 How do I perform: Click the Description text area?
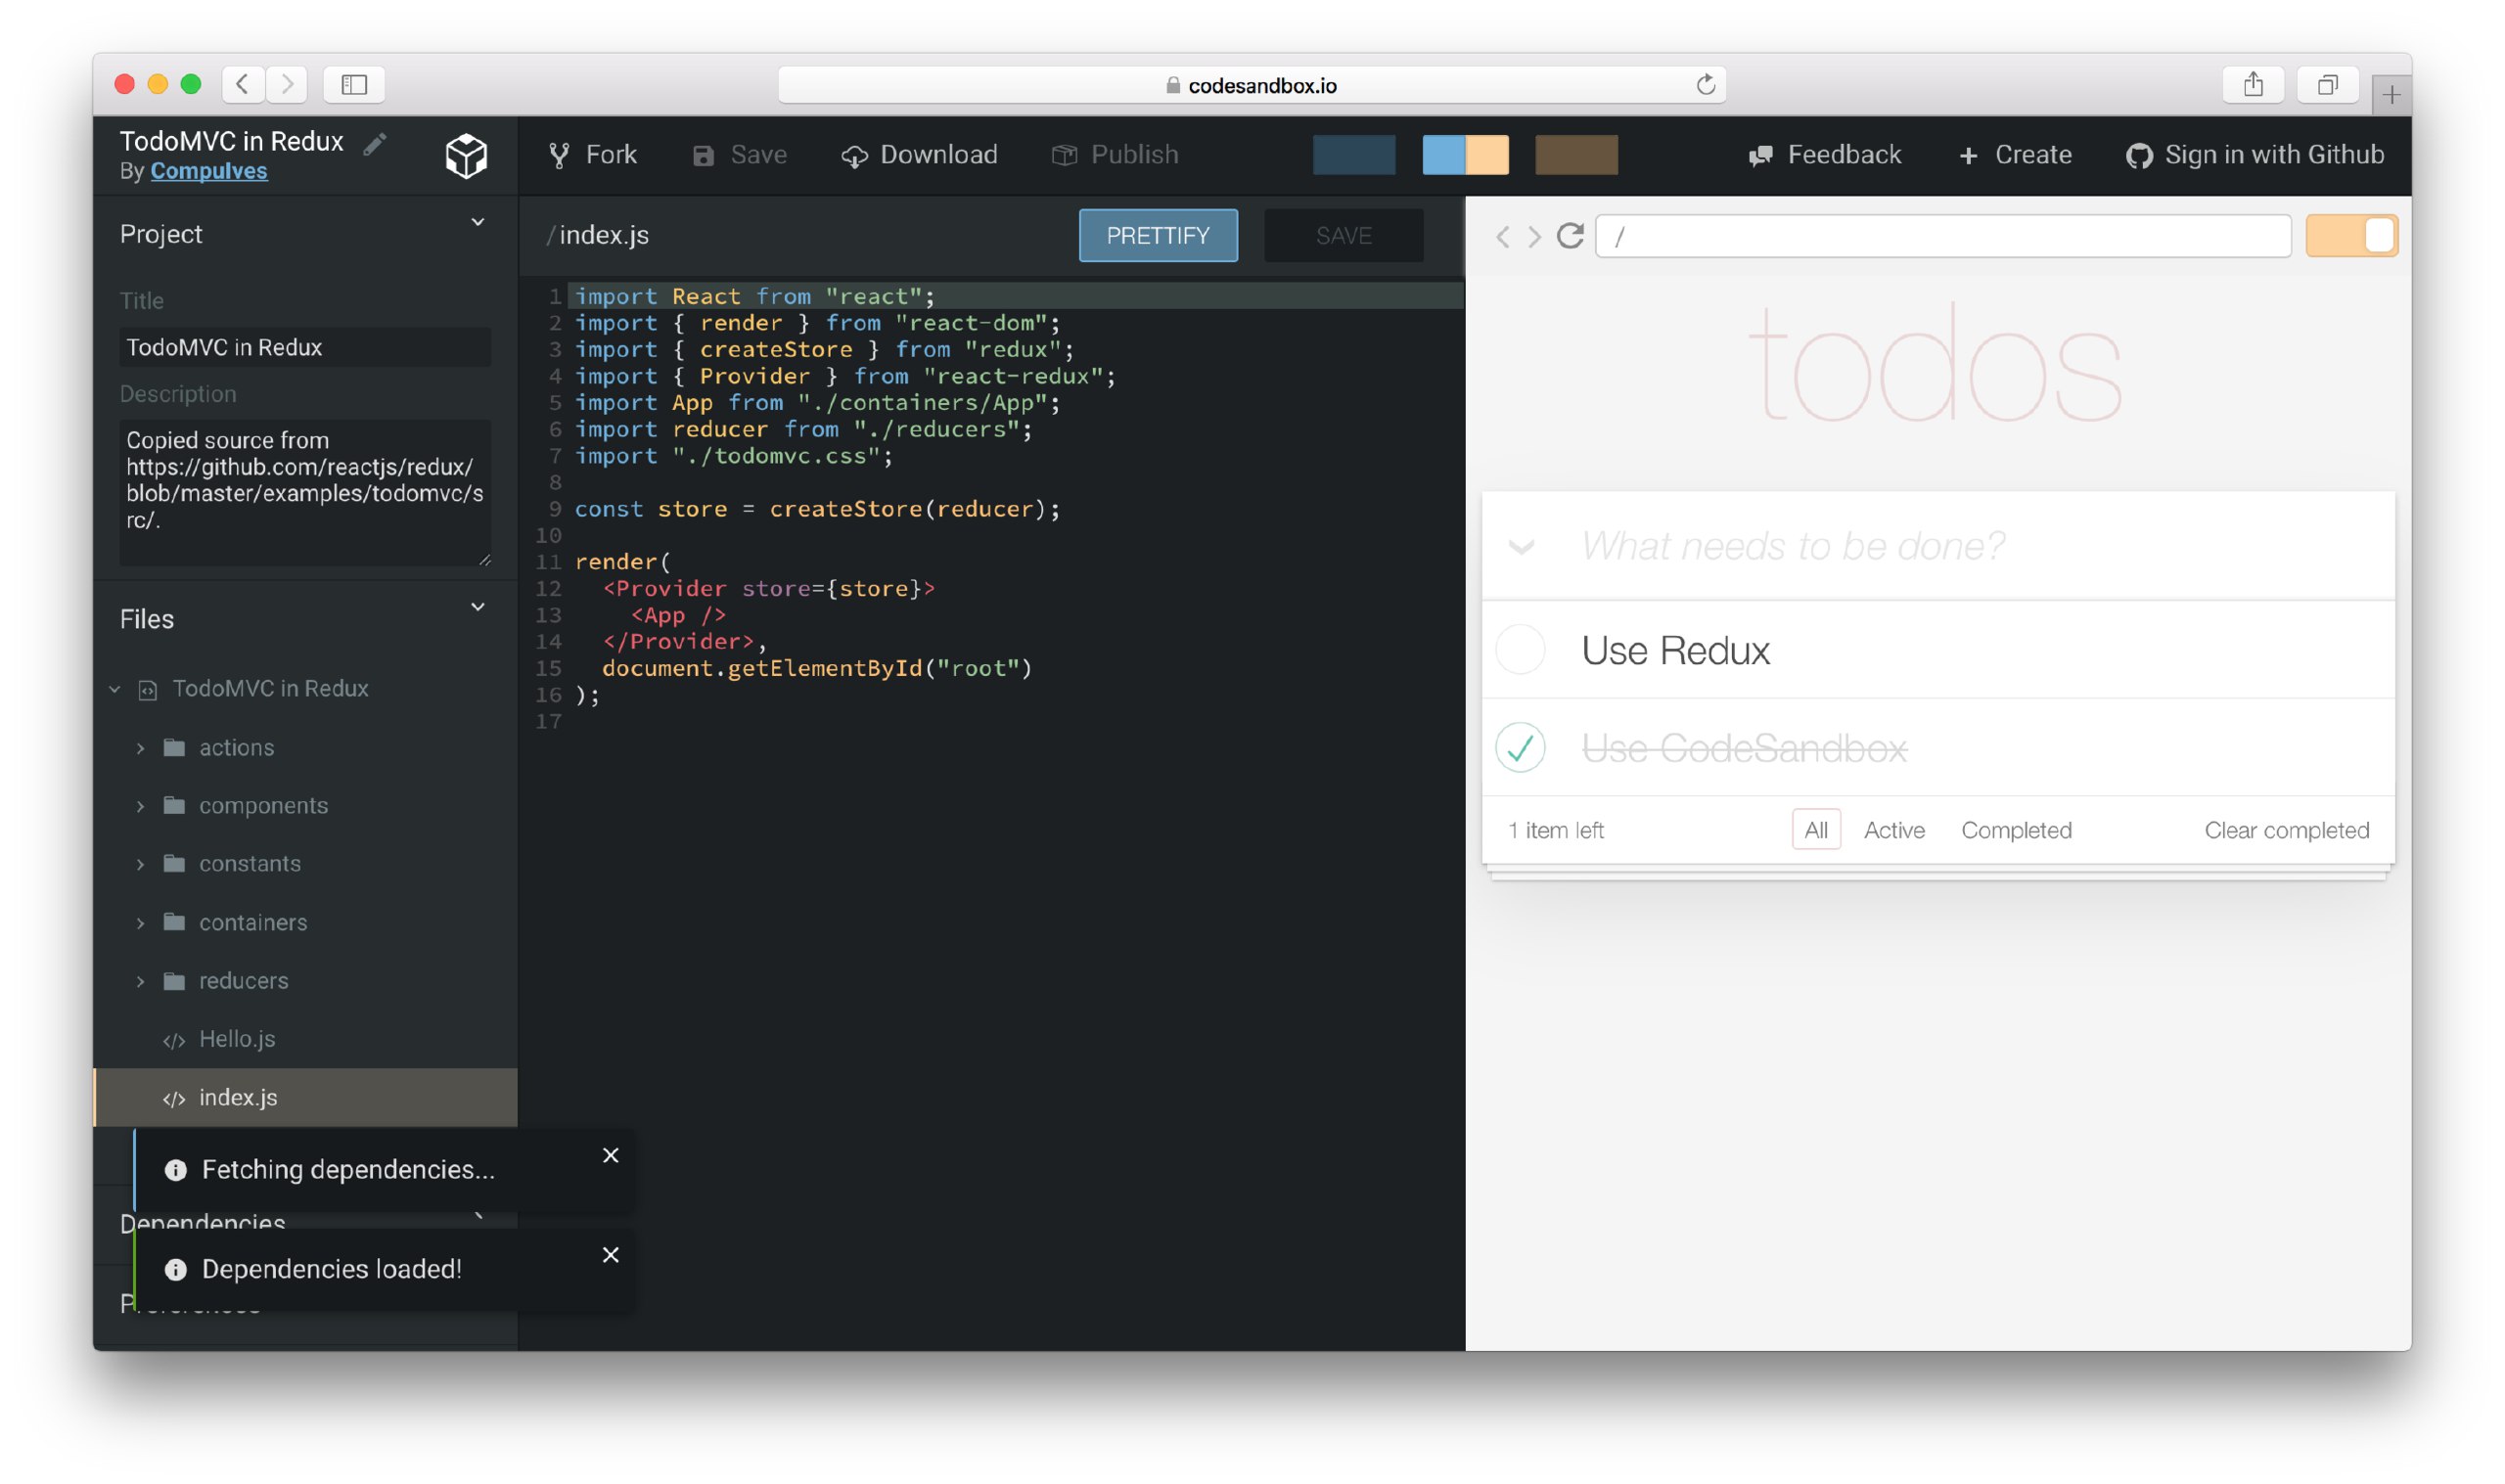[x=305, y=493]
